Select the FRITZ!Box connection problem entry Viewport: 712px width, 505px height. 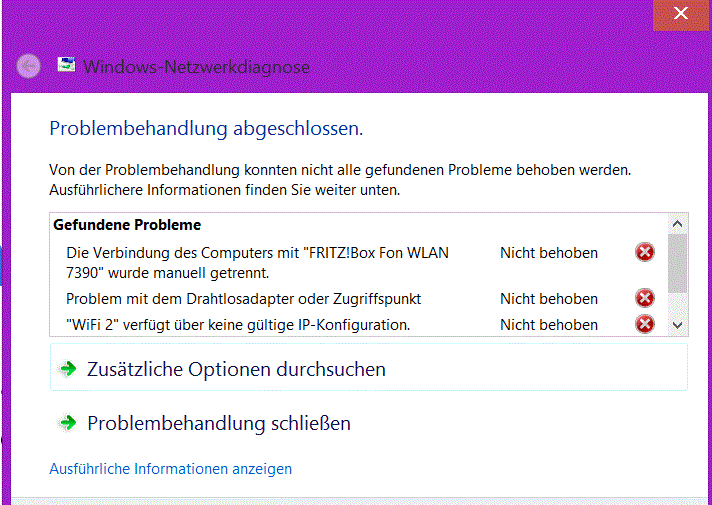[x=257, y=262]
